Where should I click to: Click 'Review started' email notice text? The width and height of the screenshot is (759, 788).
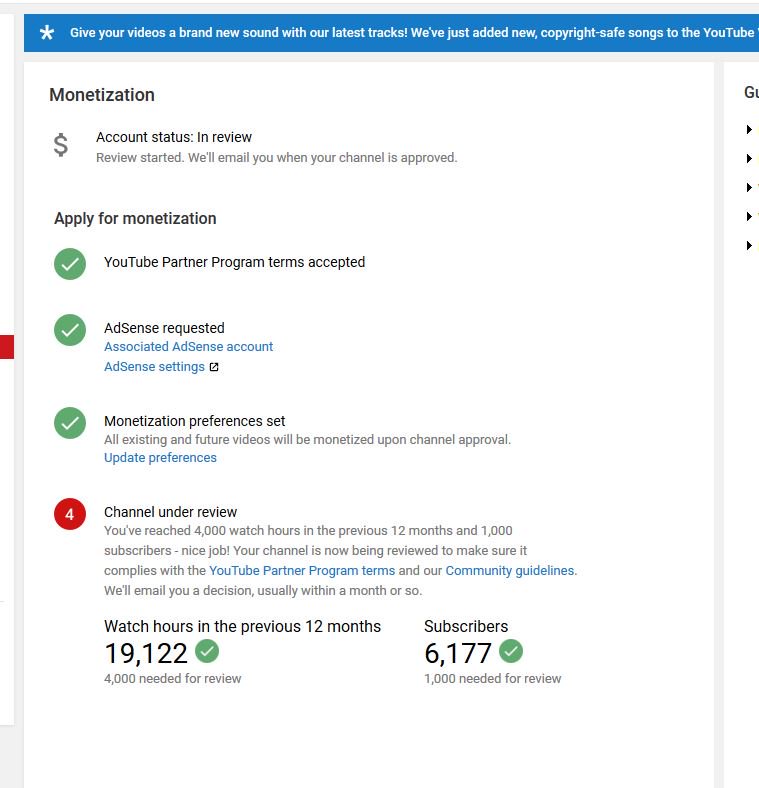(x=276, y=158)
